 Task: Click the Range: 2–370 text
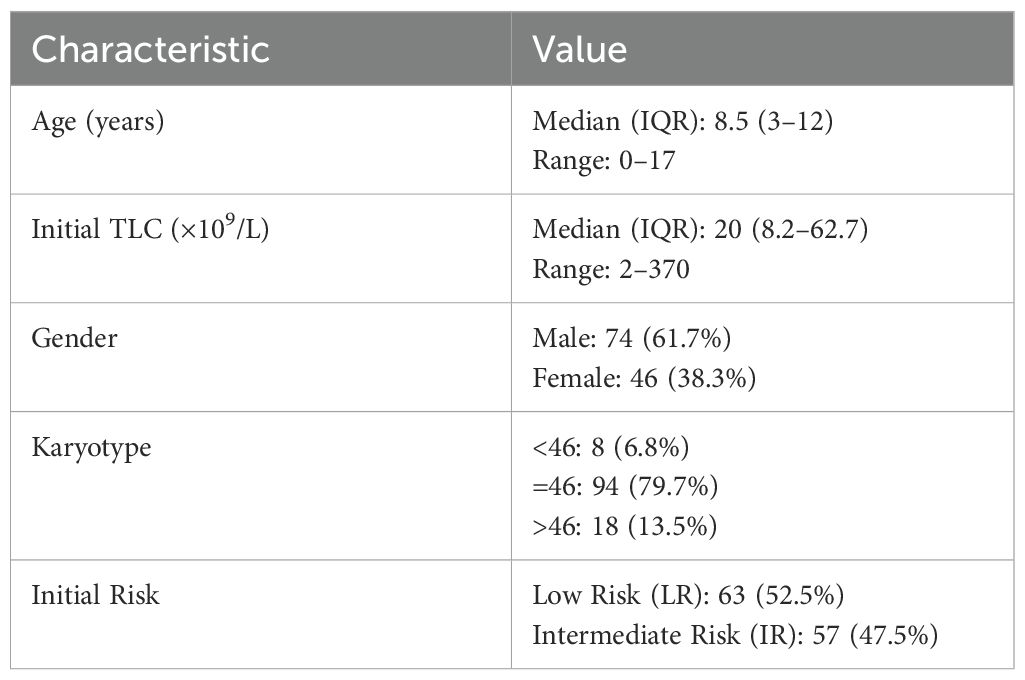611,268
